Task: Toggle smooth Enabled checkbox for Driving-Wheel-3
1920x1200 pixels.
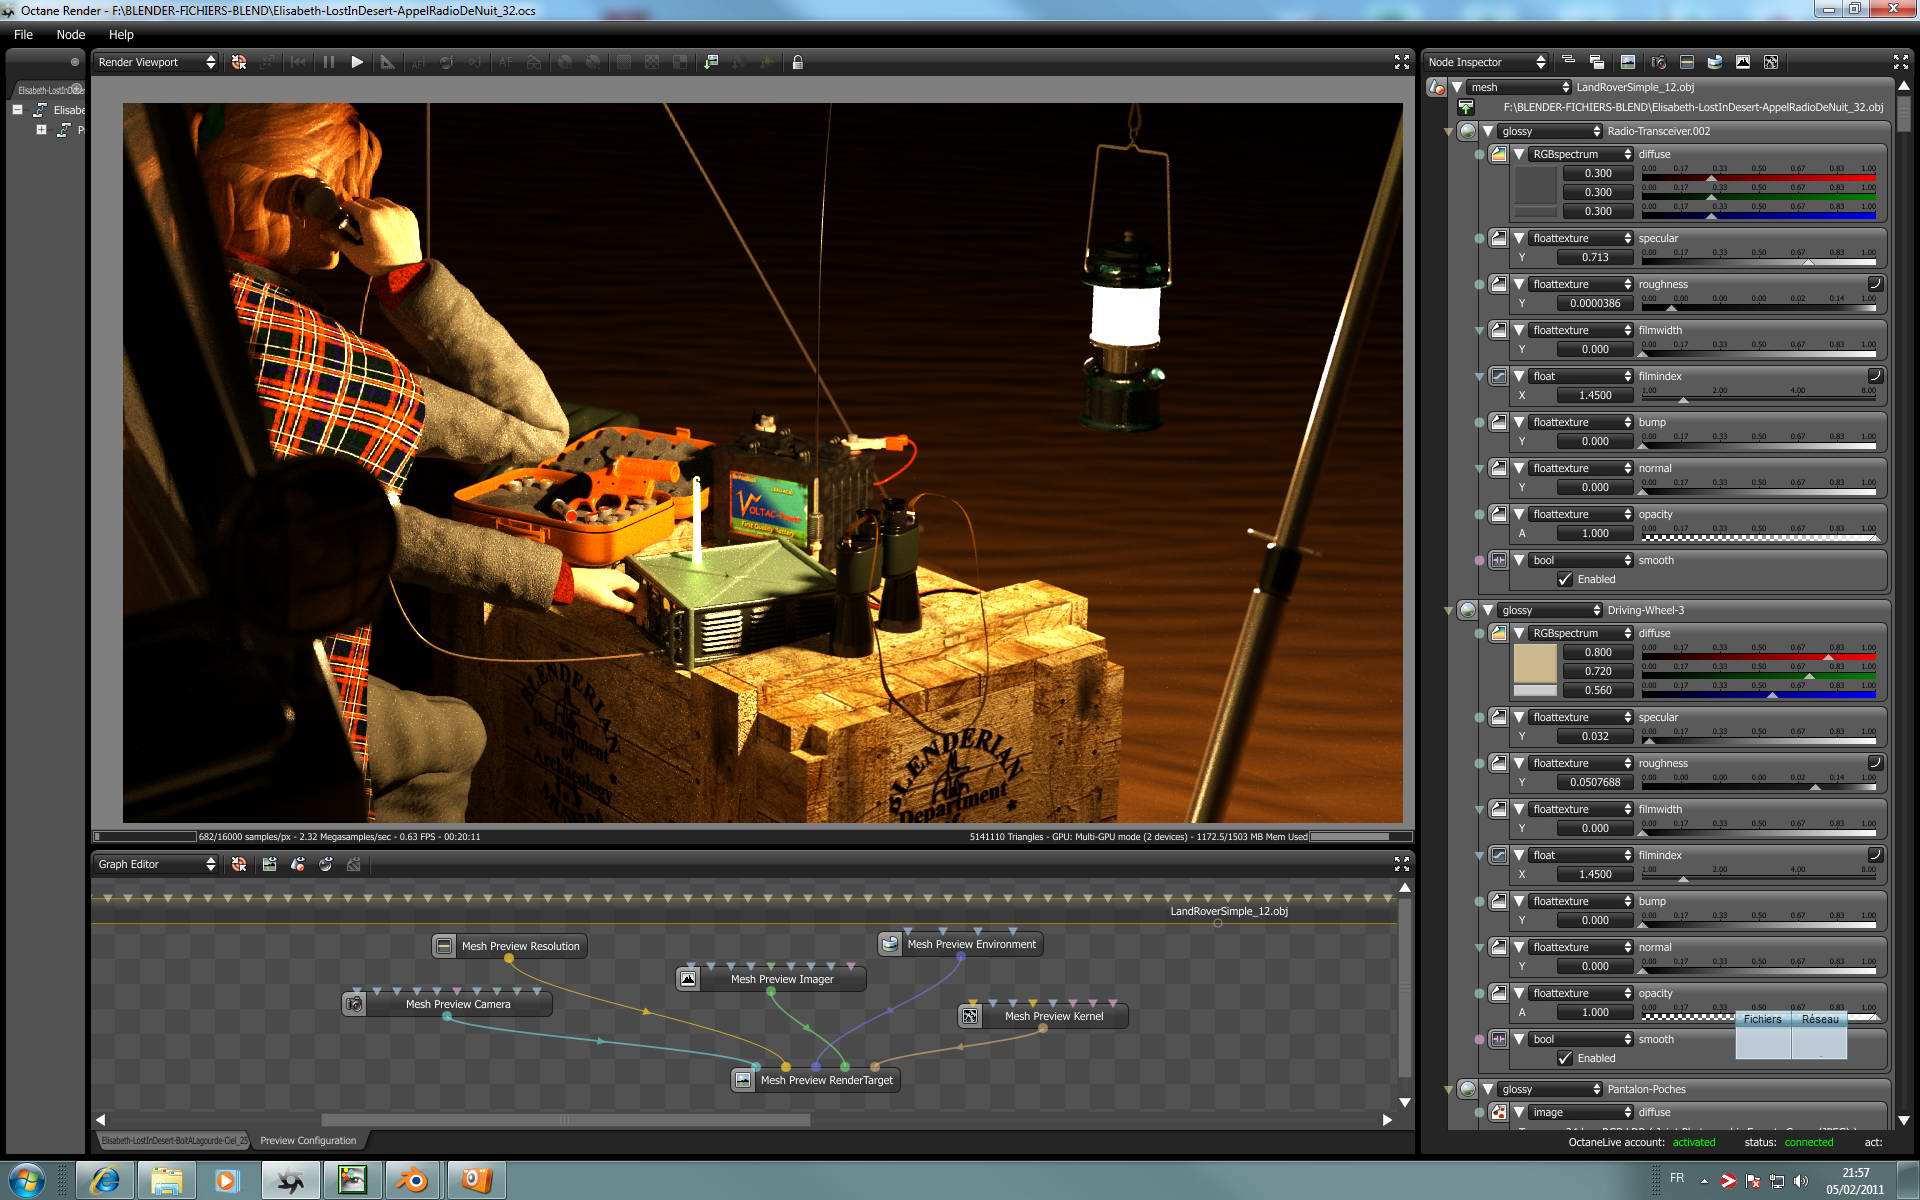Action: pyautogui.click(x=1565, y=1058)
